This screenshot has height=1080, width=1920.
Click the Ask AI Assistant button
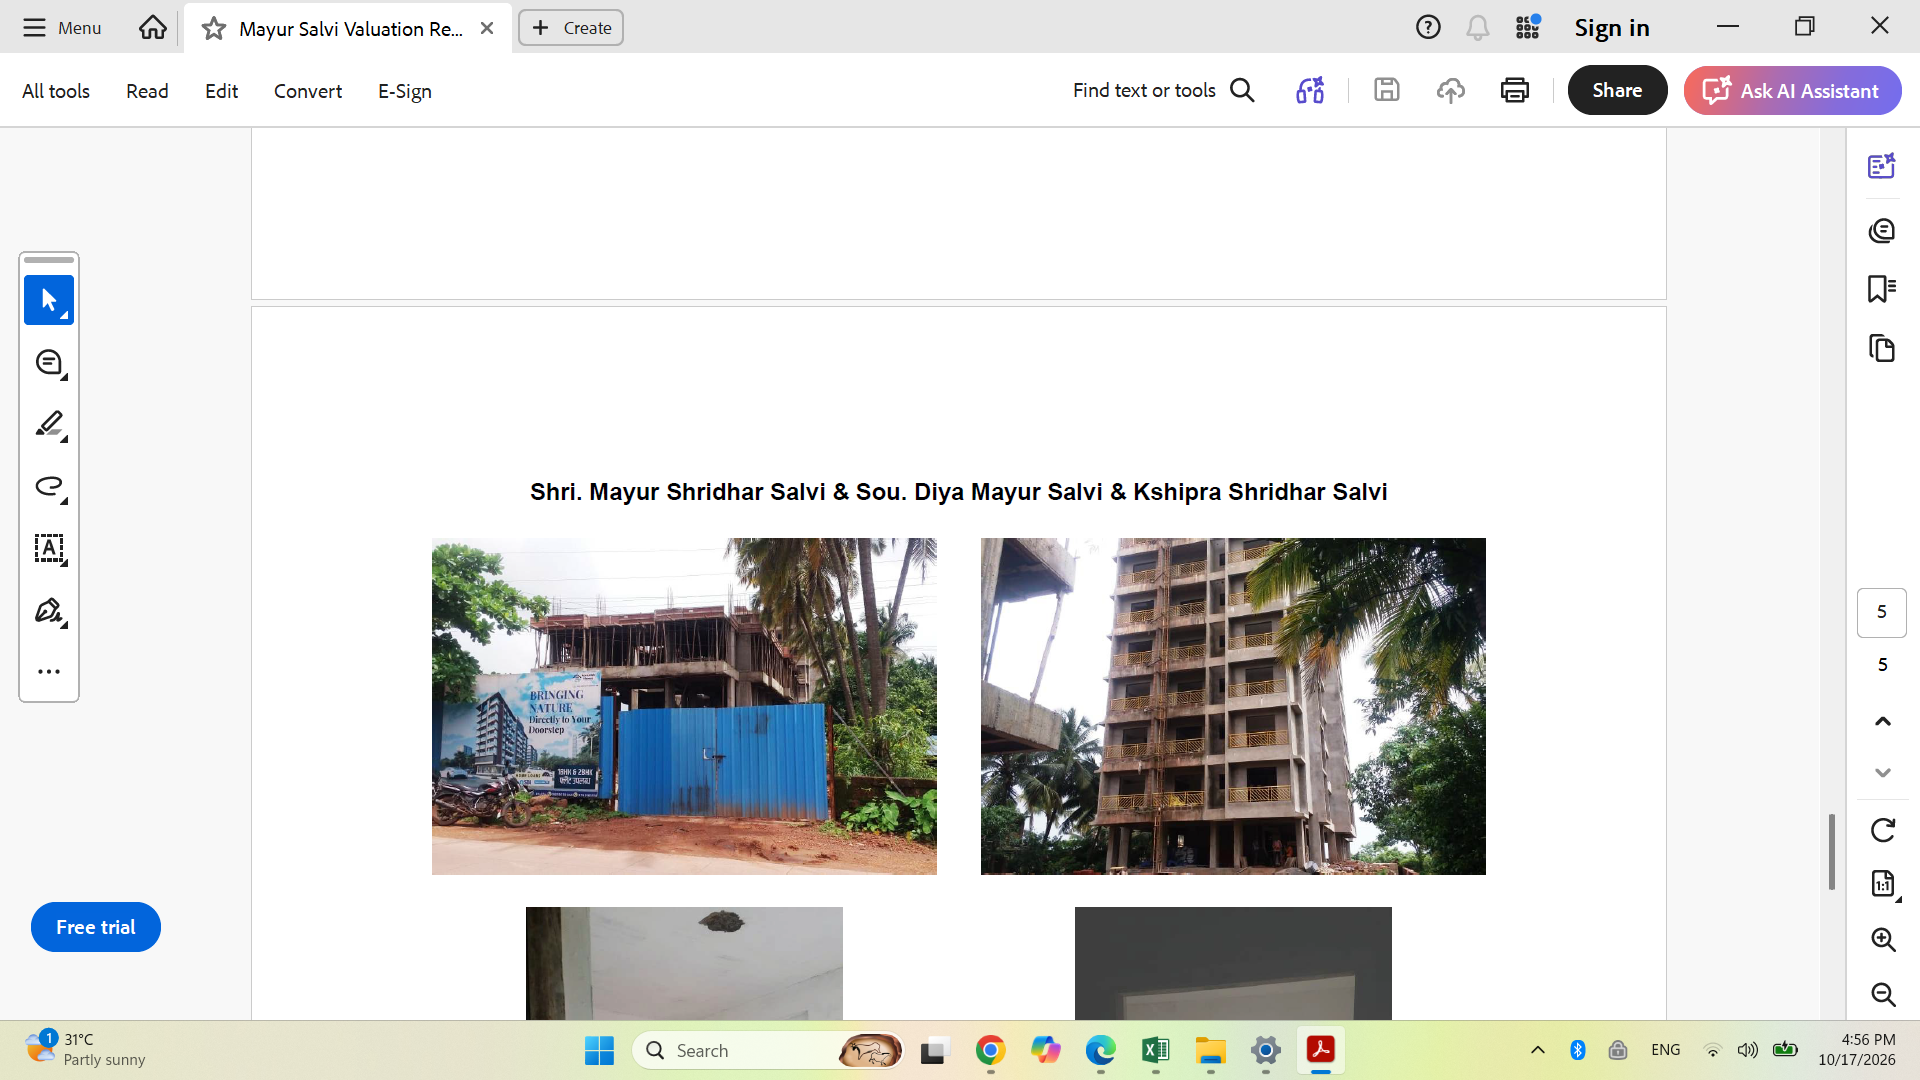tap(1792, 90)
